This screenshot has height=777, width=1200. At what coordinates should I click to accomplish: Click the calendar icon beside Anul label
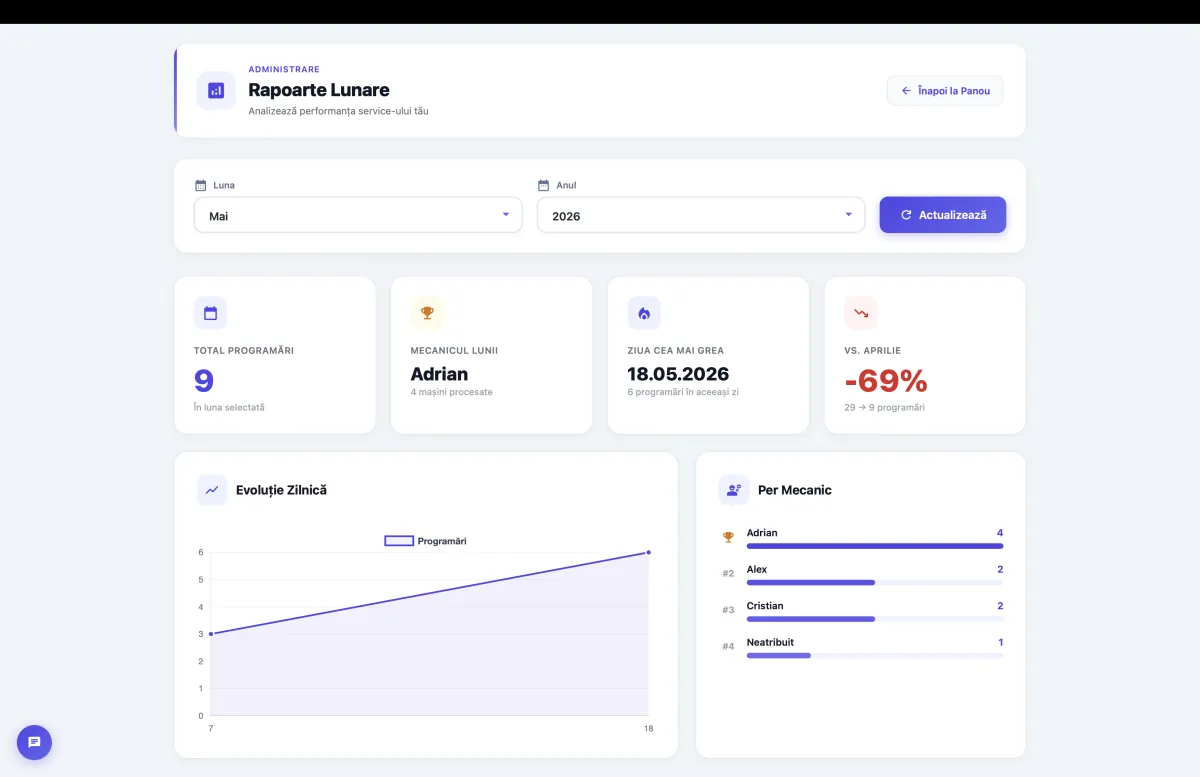point(543,185)
